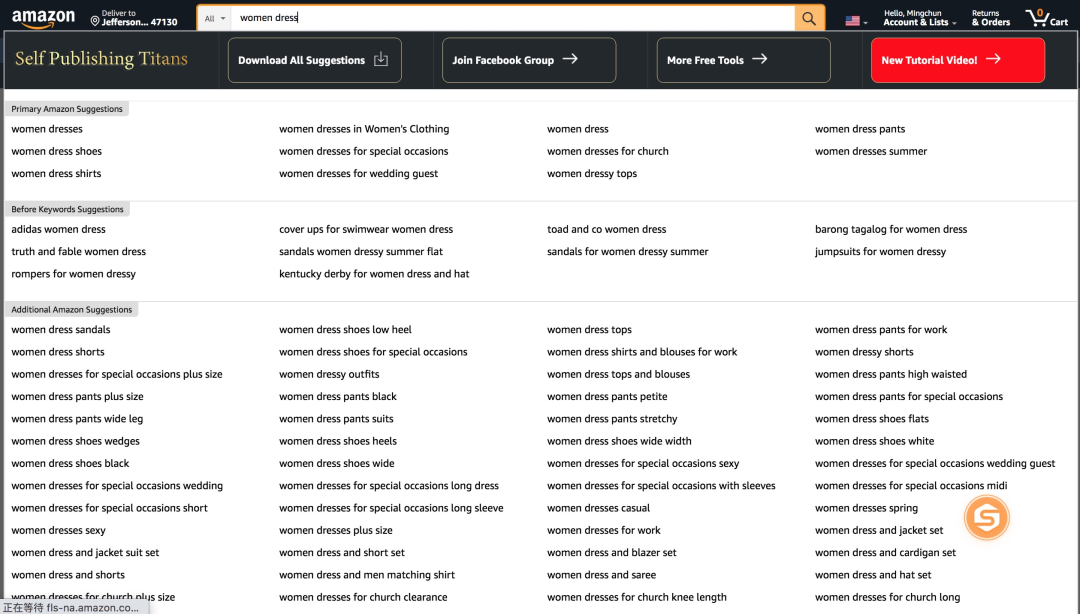The height and width of the screenshot is (614, 1080).
Task: Select women dress shoes low heel
Action: tap(345, 330)
